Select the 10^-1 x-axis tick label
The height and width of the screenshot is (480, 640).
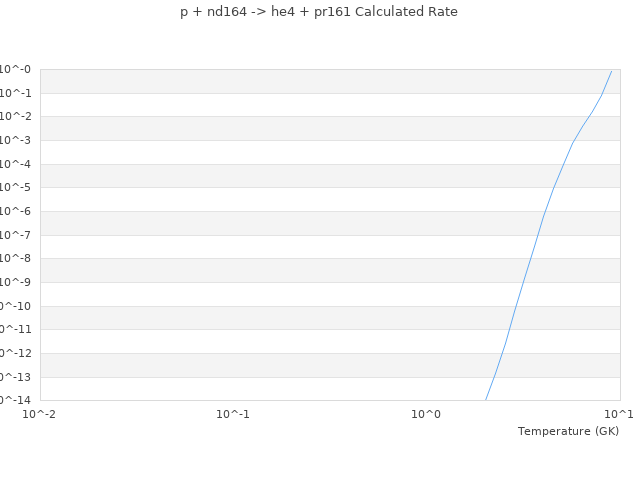point(233,414)
